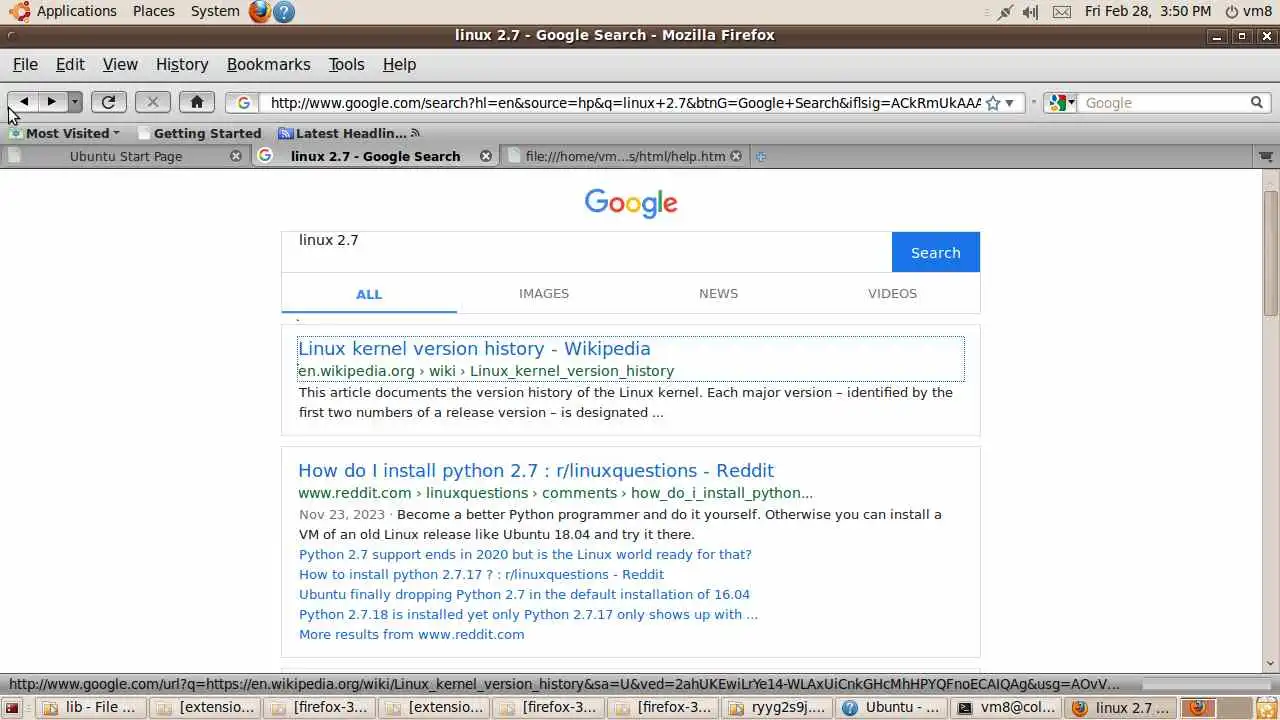Click the network connection indicator icon
Screen dimensions: 1280x720
(x=1005, y=12)
